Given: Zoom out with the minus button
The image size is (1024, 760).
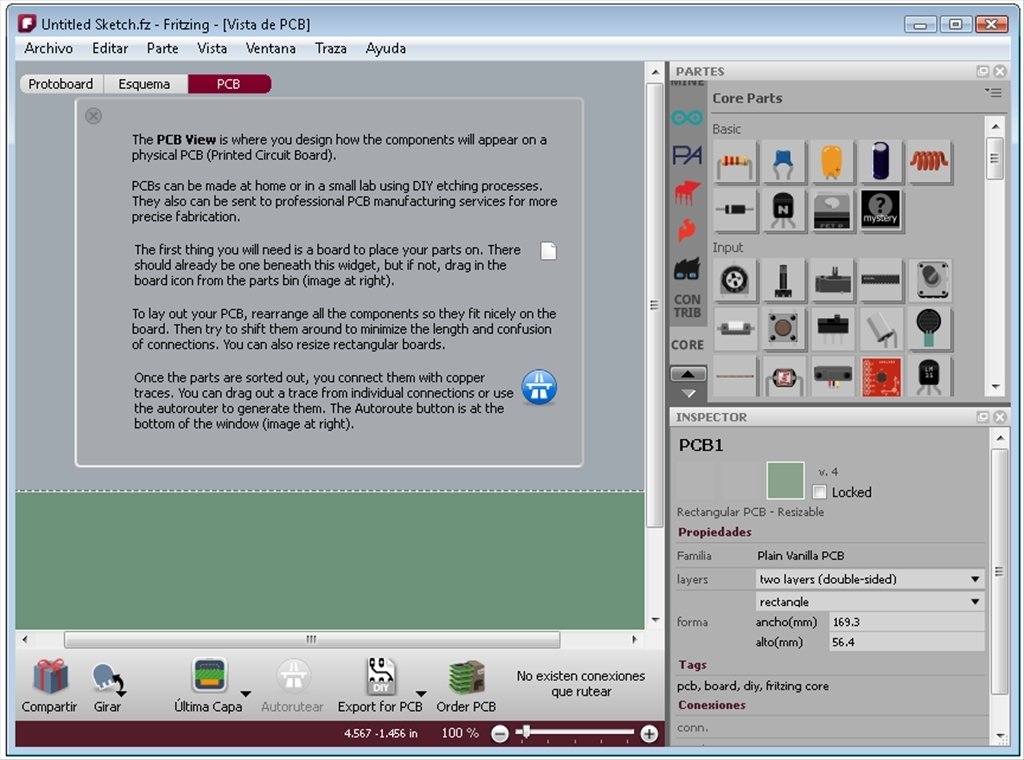Looking at the screenshot, I should (x=500, y=735).
